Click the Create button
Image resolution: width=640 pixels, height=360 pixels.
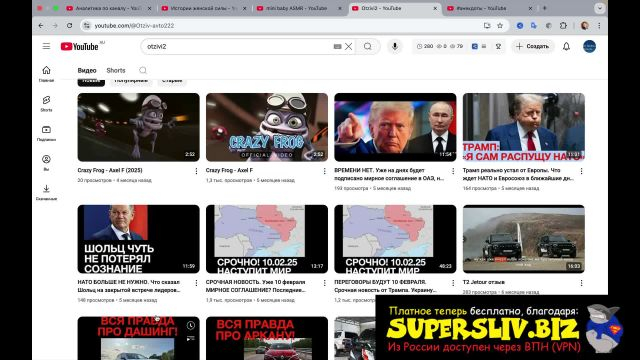(533, 47)
